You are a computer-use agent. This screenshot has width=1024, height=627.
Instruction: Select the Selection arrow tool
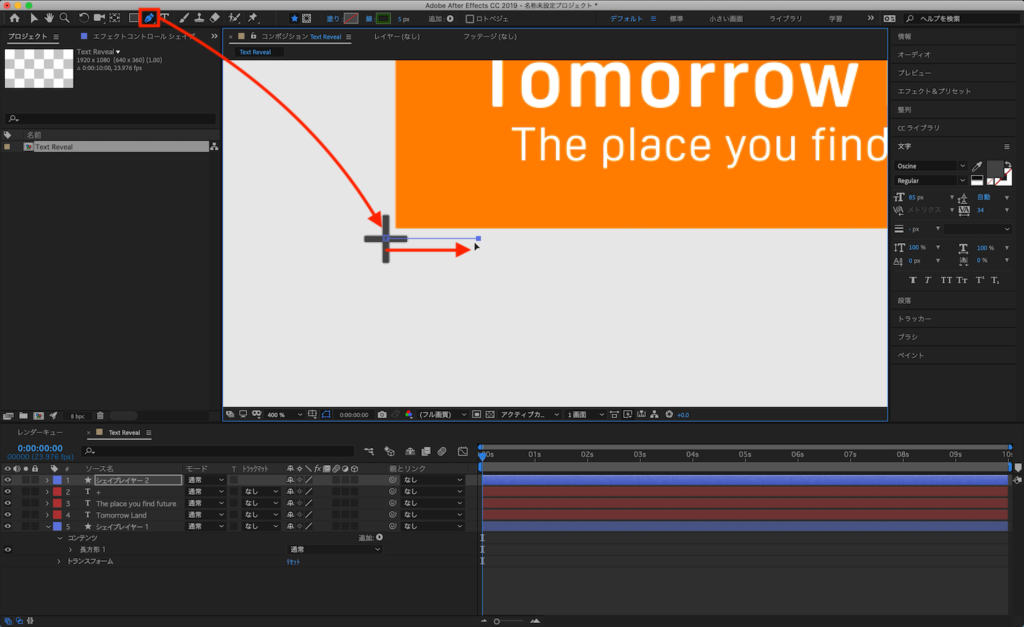[x=34, y=18]
